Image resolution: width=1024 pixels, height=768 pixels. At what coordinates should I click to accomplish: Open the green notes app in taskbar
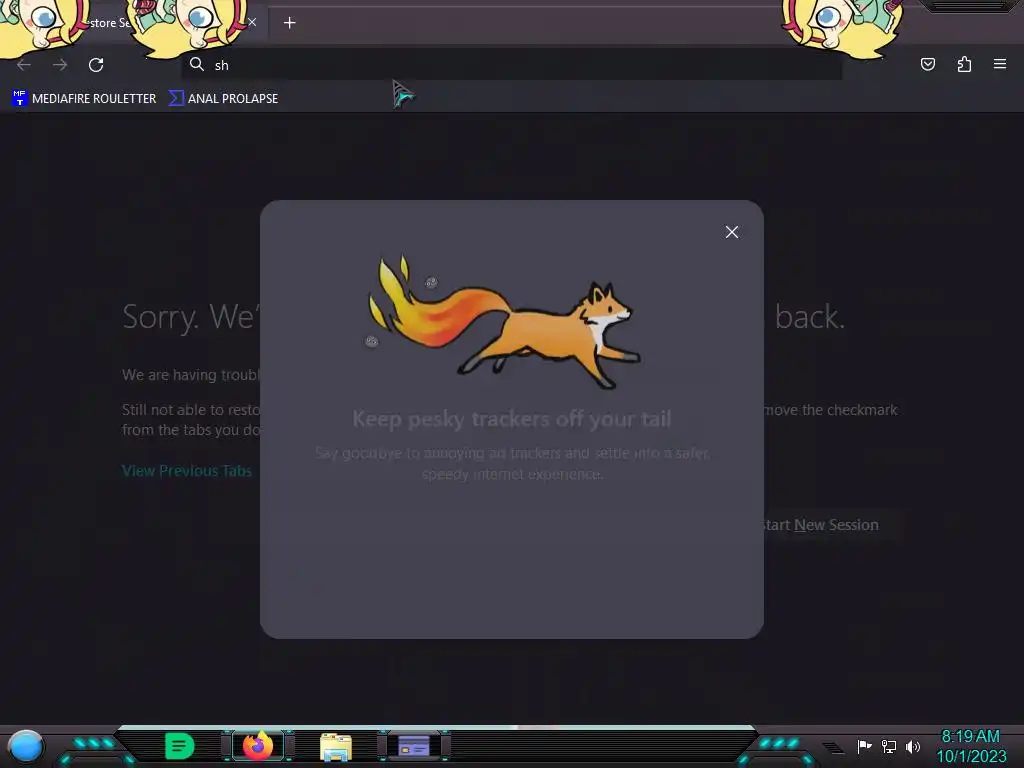click(x=180, y=746)
